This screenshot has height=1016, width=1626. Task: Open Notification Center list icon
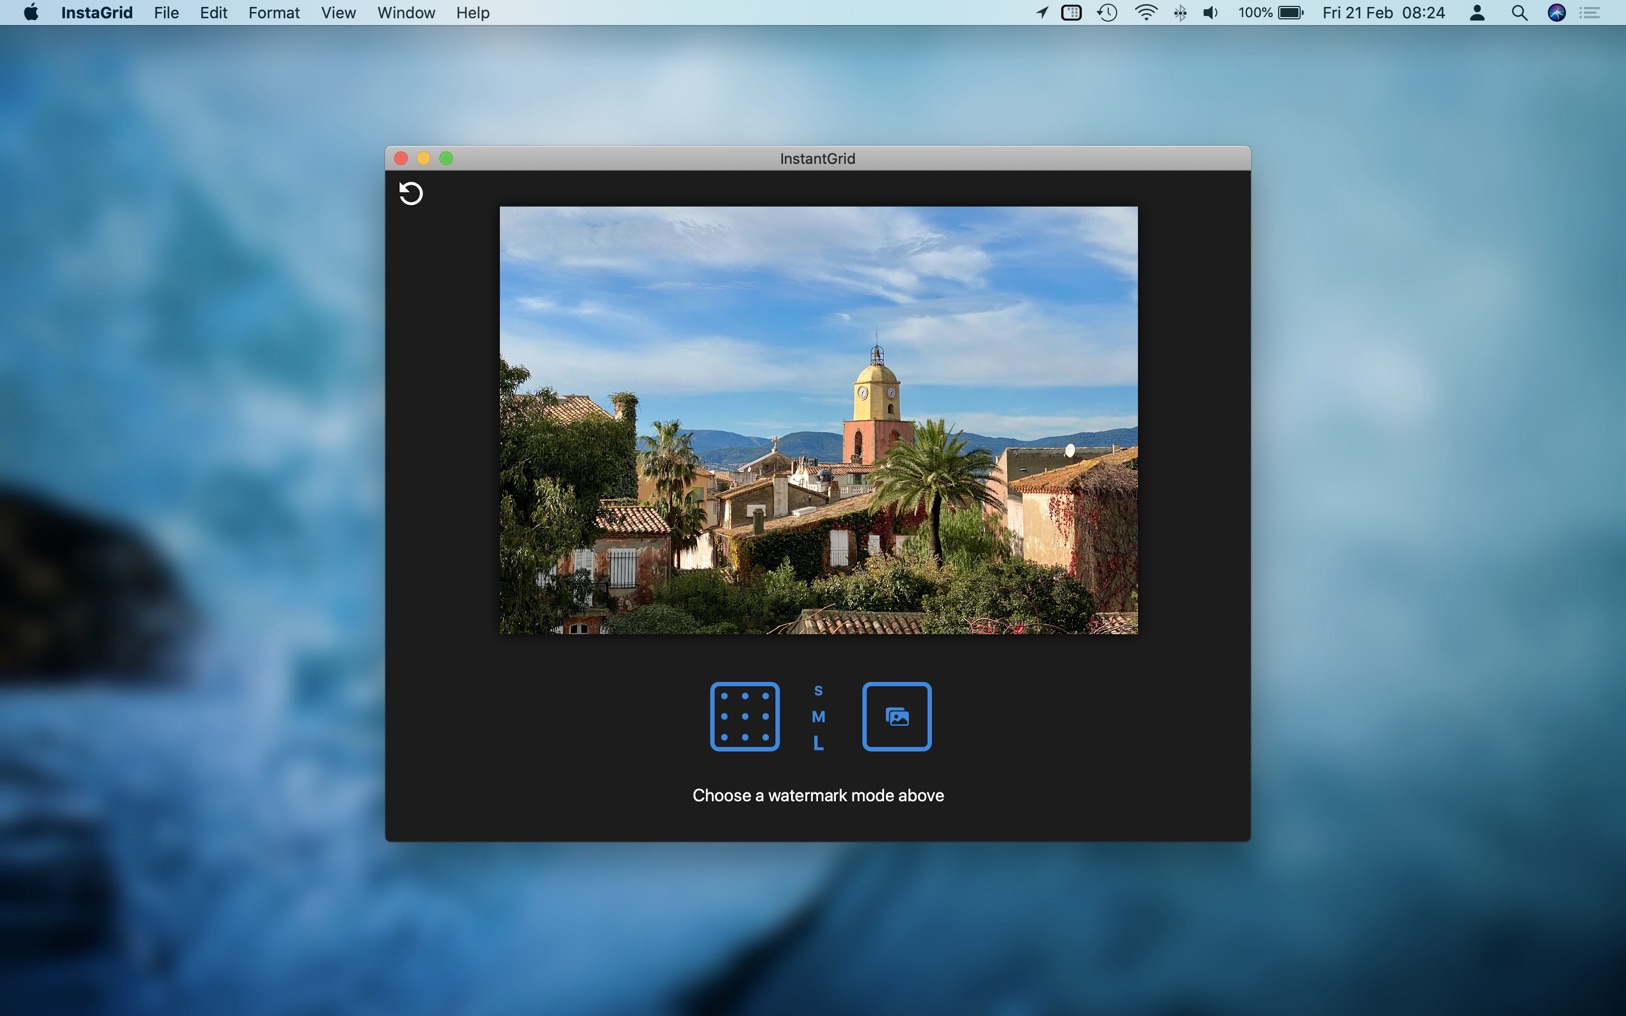coord(1589,13)
